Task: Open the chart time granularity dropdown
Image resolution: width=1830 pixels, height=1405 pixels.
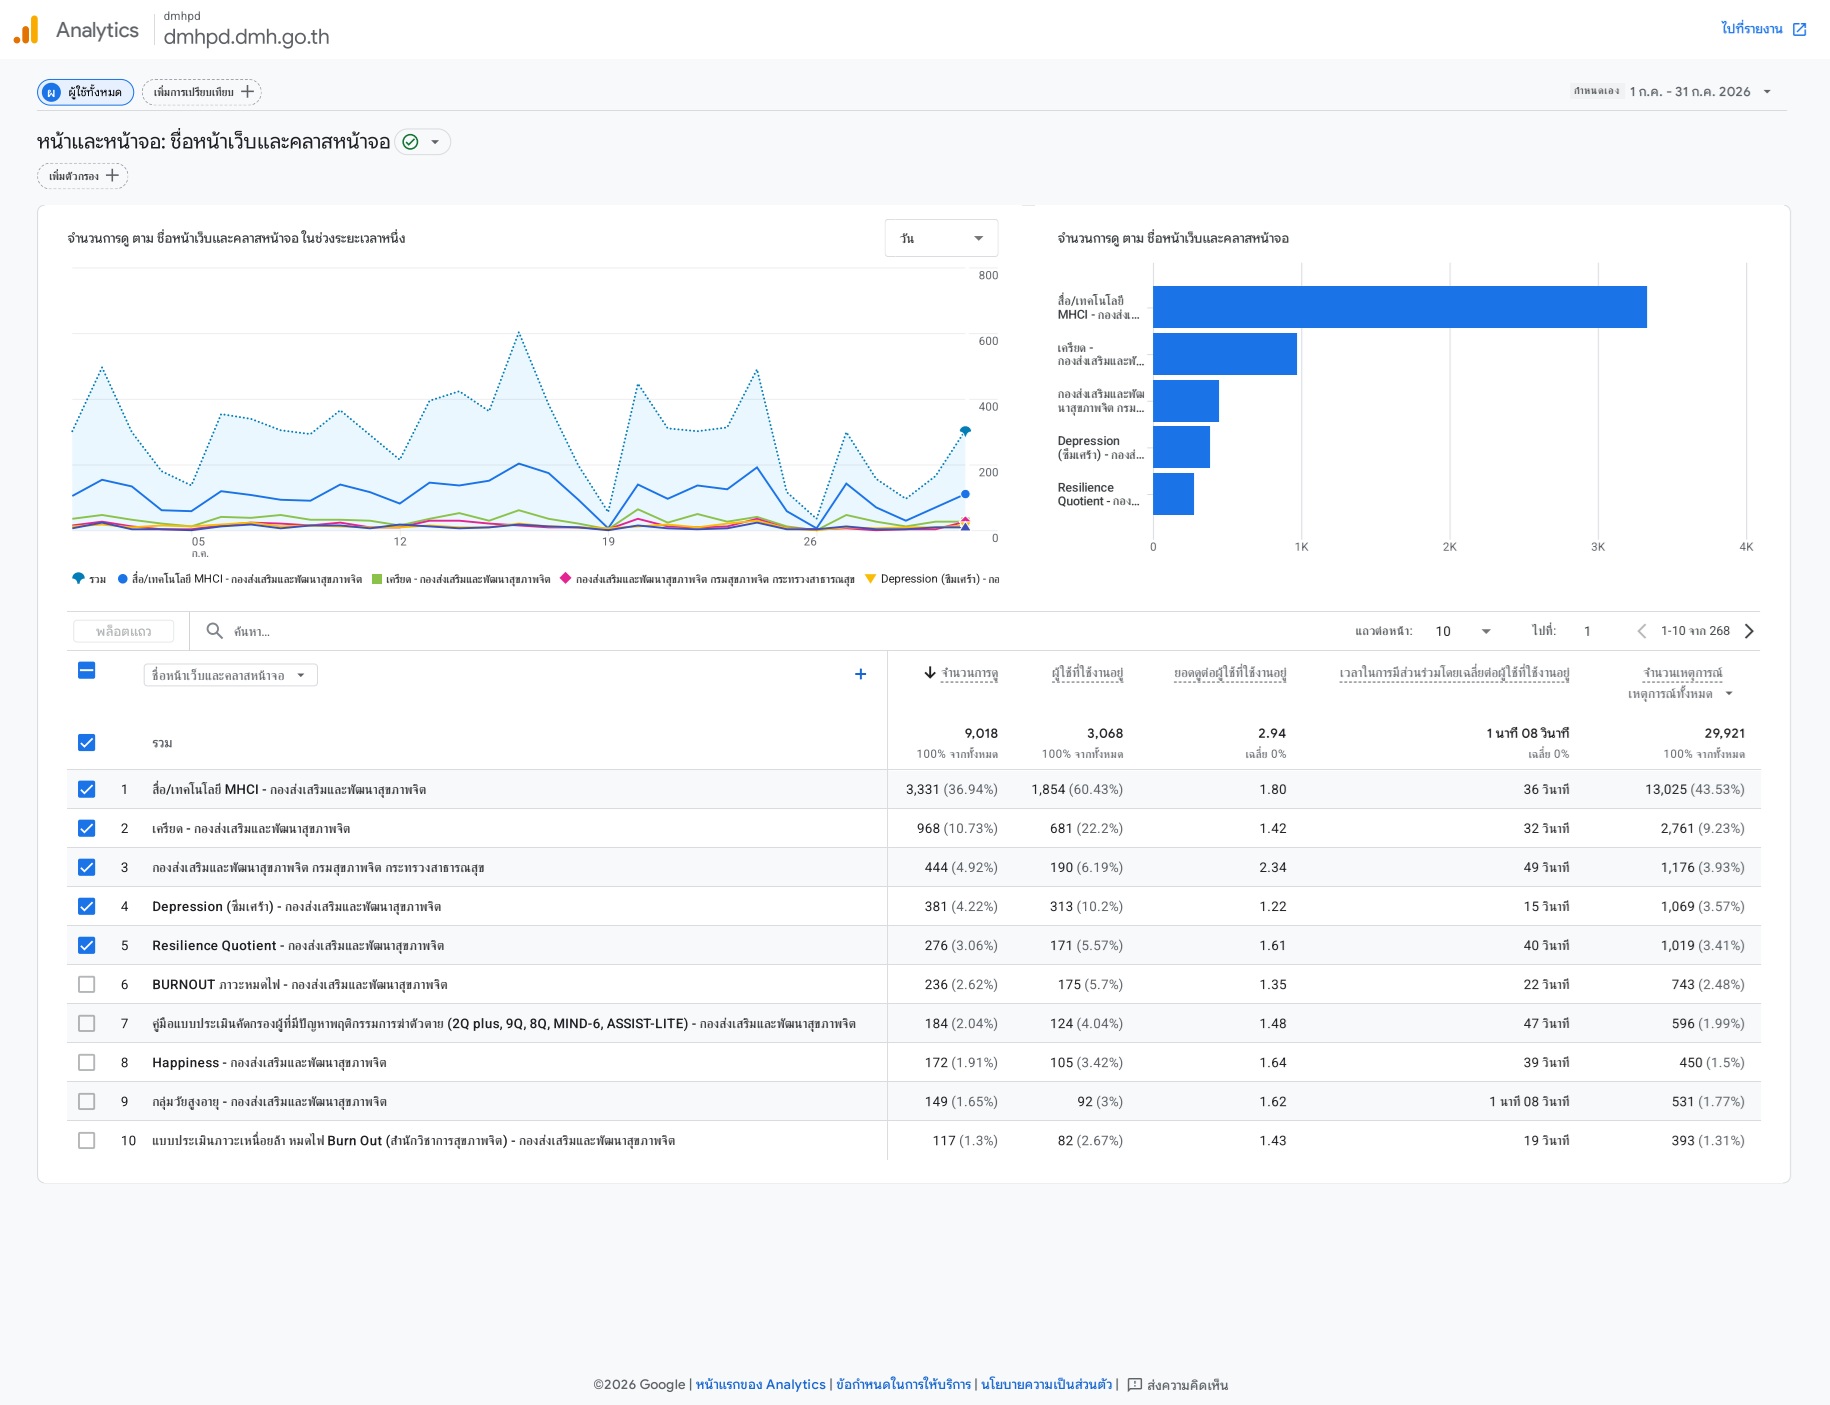Action: 941,238
